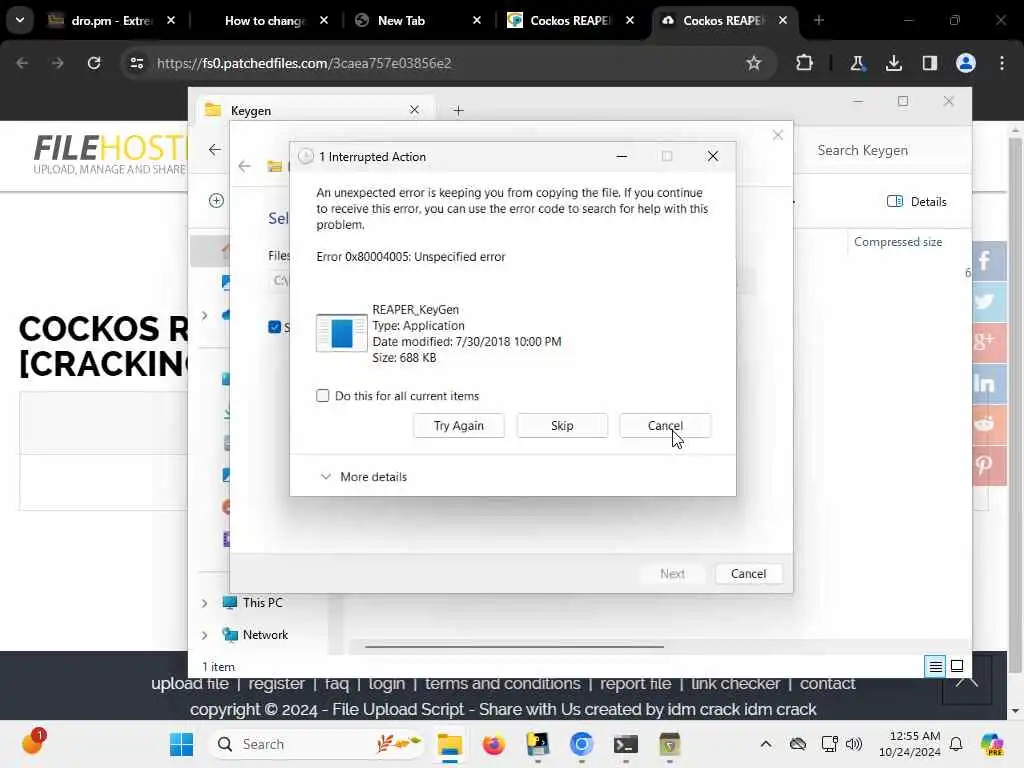Click the browser page vertical scrollbar
Screen dimensions: 1024x768
click(1015, 405)
